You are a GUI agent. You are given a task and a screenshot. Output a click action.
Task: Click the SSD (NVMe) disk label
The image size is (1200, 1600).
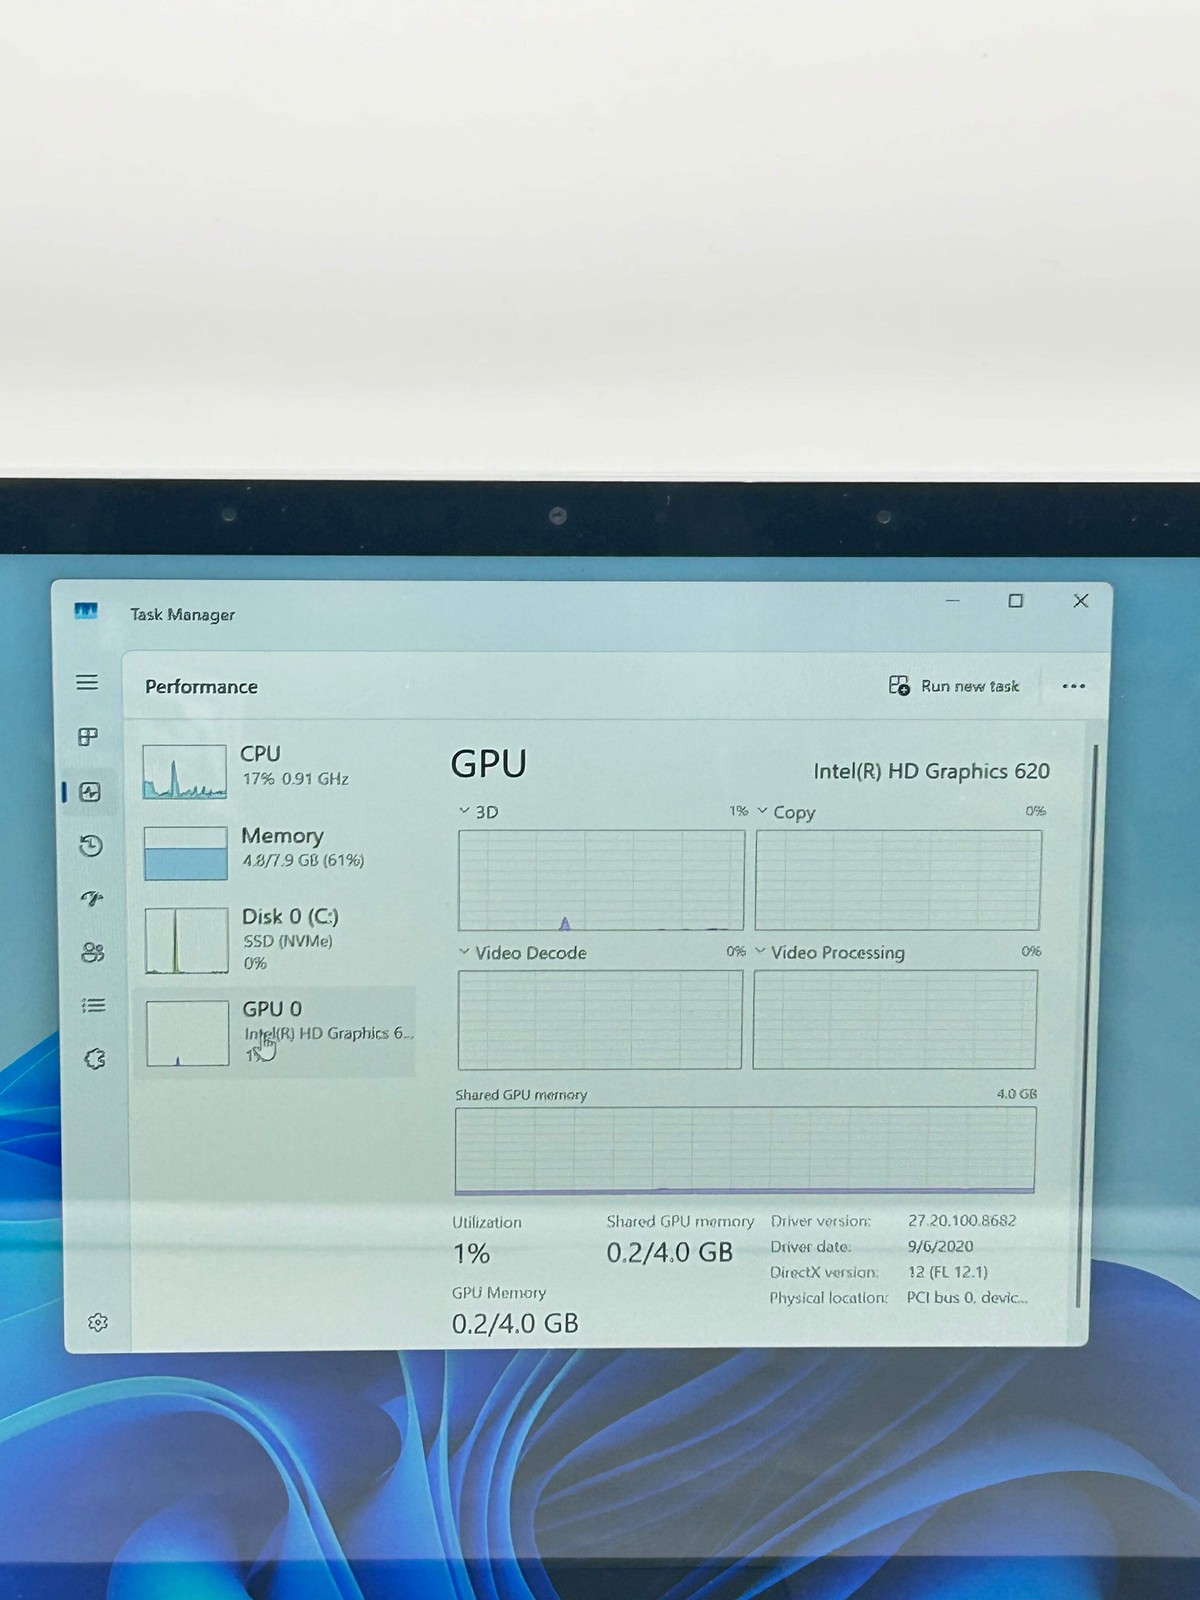tap(288, 941)
